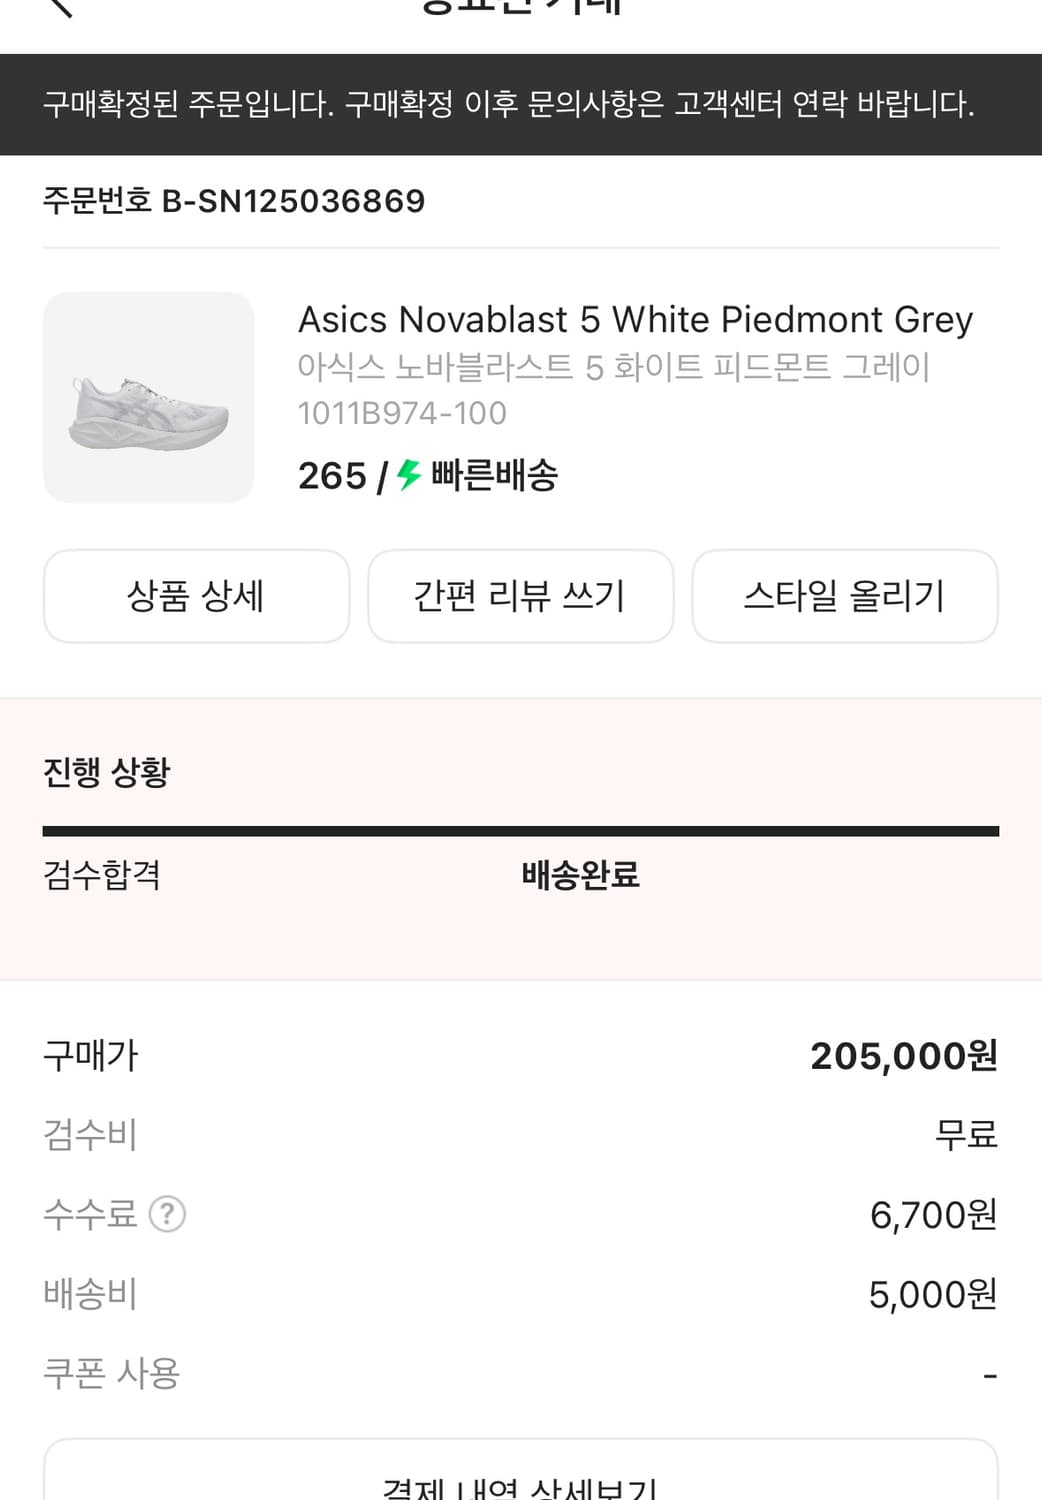Click the green lightning 빠른배송 icon

coord(408,474)
